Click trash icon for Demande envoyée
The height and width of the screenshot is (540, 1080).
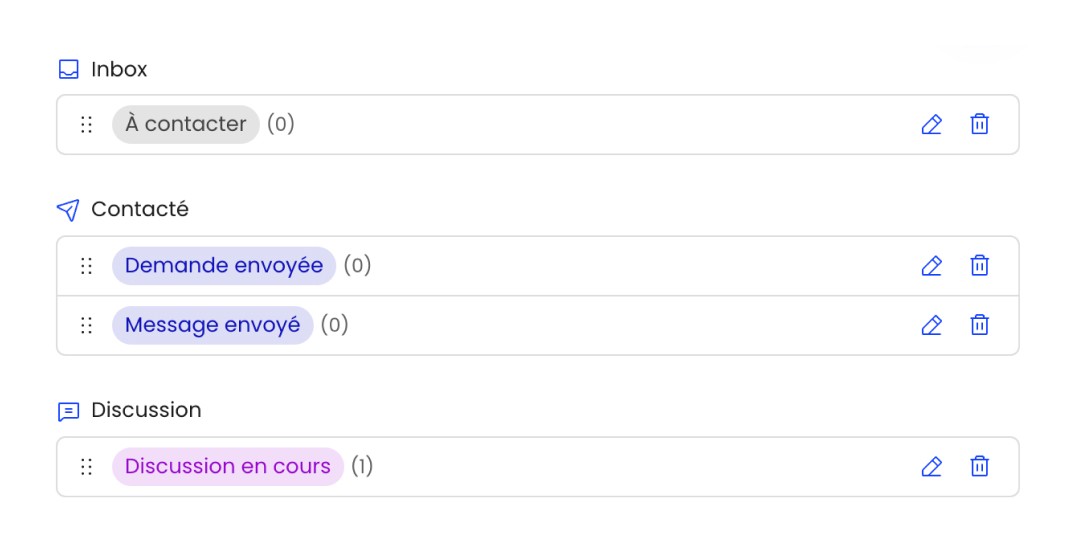980,266
